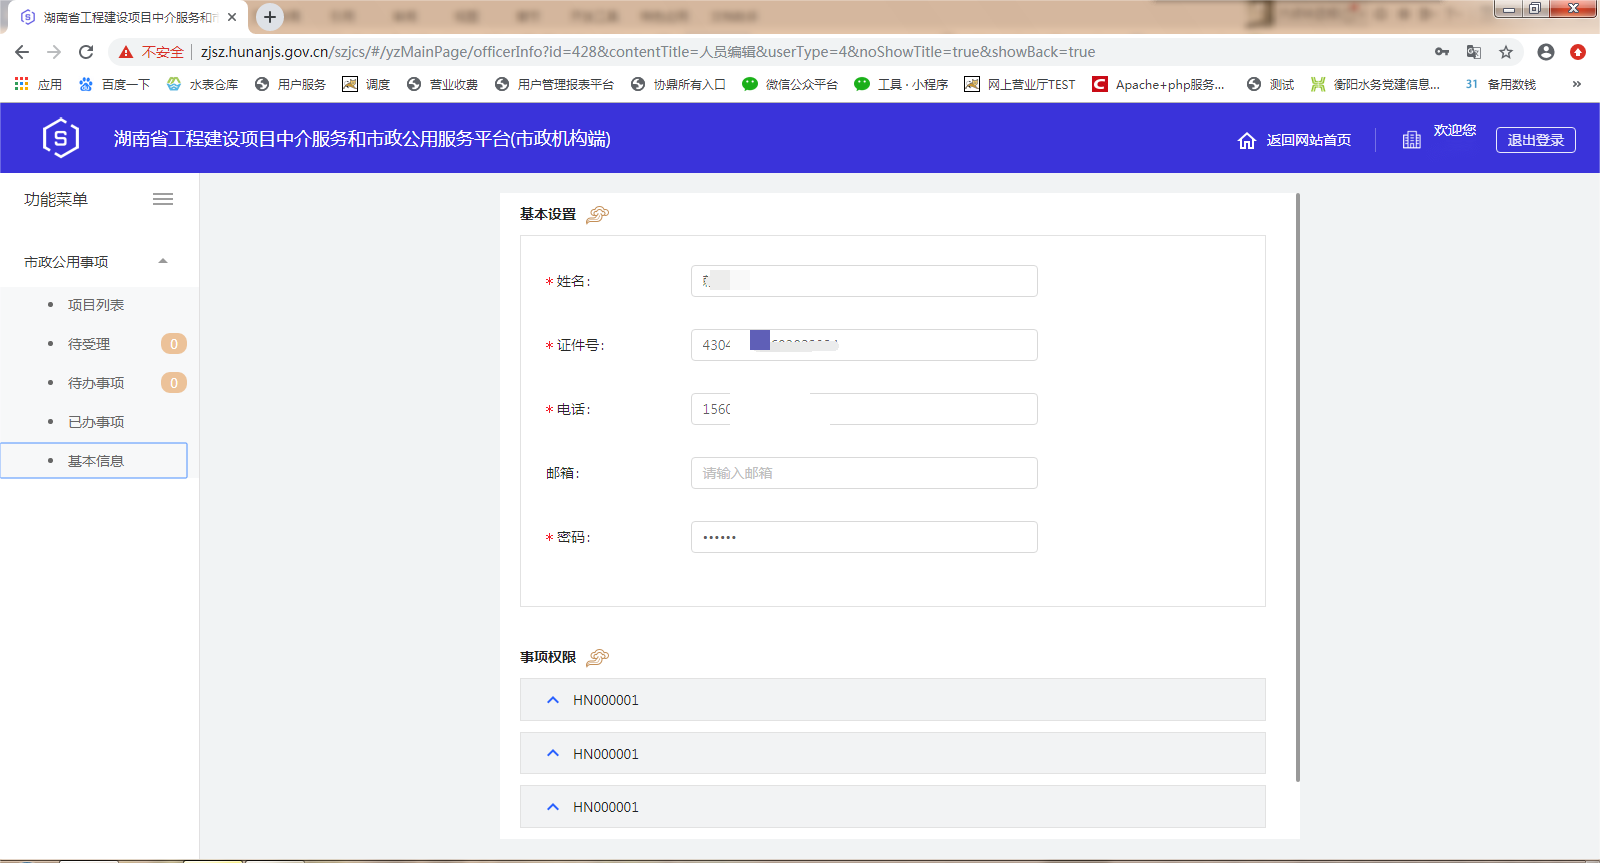The height and width of the screenshot is (863, 1600).
Task: Click the building icon beside 欢迎您
Action: [x=1411, y=140]
